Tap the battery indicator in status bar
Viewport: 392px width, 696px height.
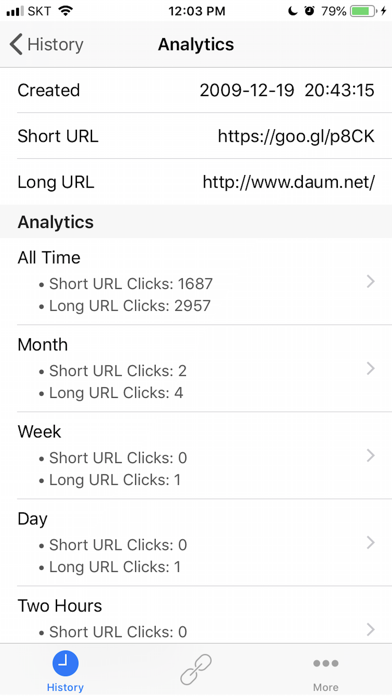pos(363,11)
